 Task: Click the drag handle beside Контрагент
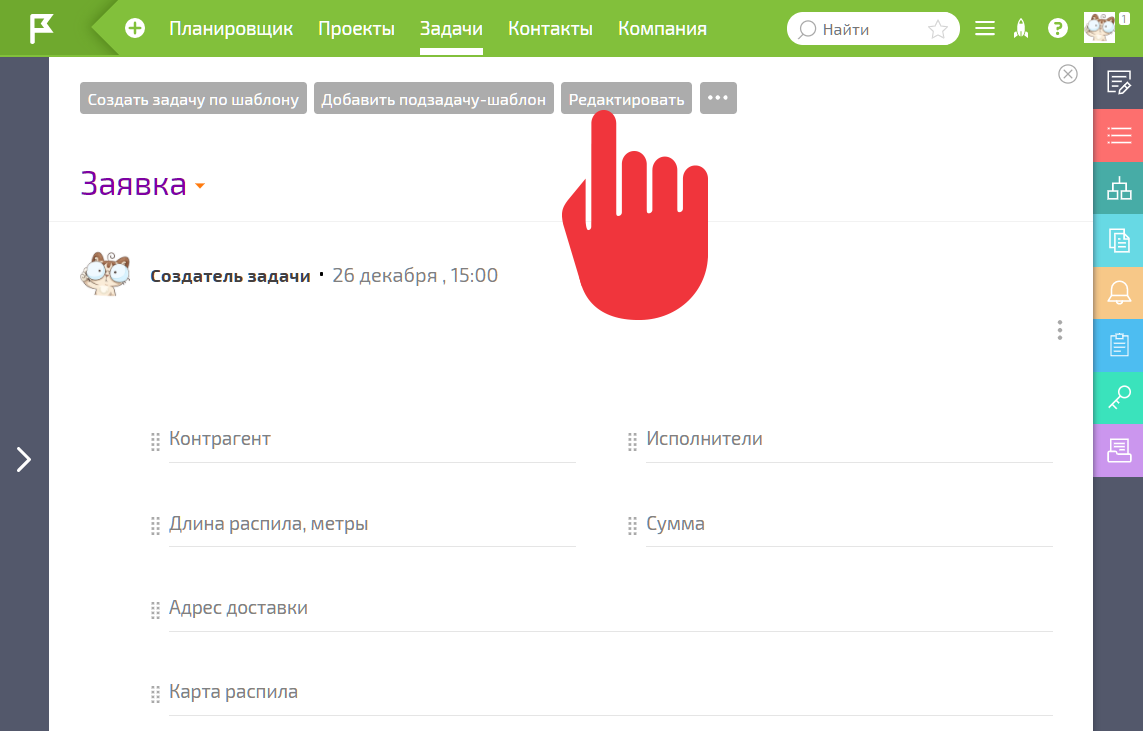155,442
